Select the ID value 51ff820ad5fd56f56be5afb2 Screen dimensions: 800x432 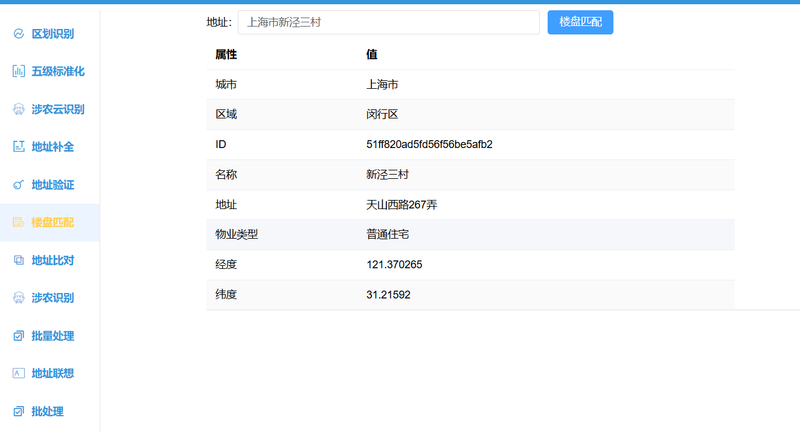[x=429, y=144]
